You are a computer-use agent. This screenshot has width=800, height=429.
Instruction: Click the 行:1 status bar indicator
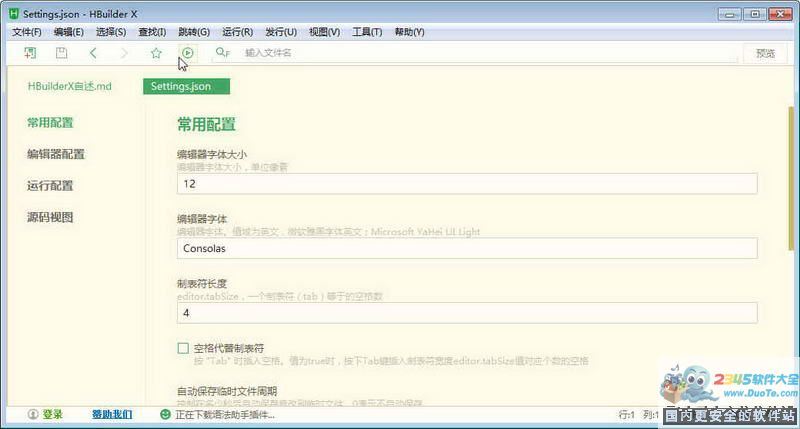tap(627, 415)
